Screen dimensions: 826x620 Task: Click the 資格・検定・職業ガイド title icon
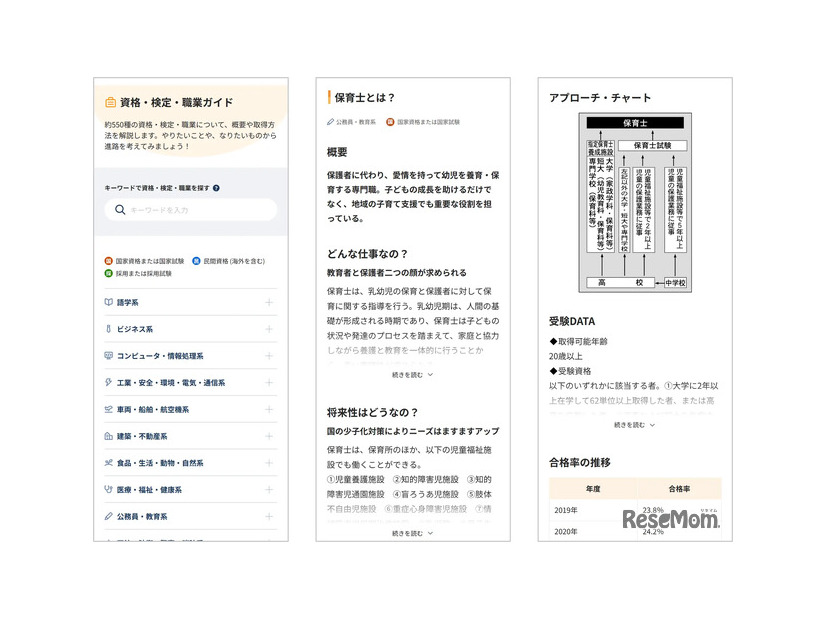click(x=110, y=102)
